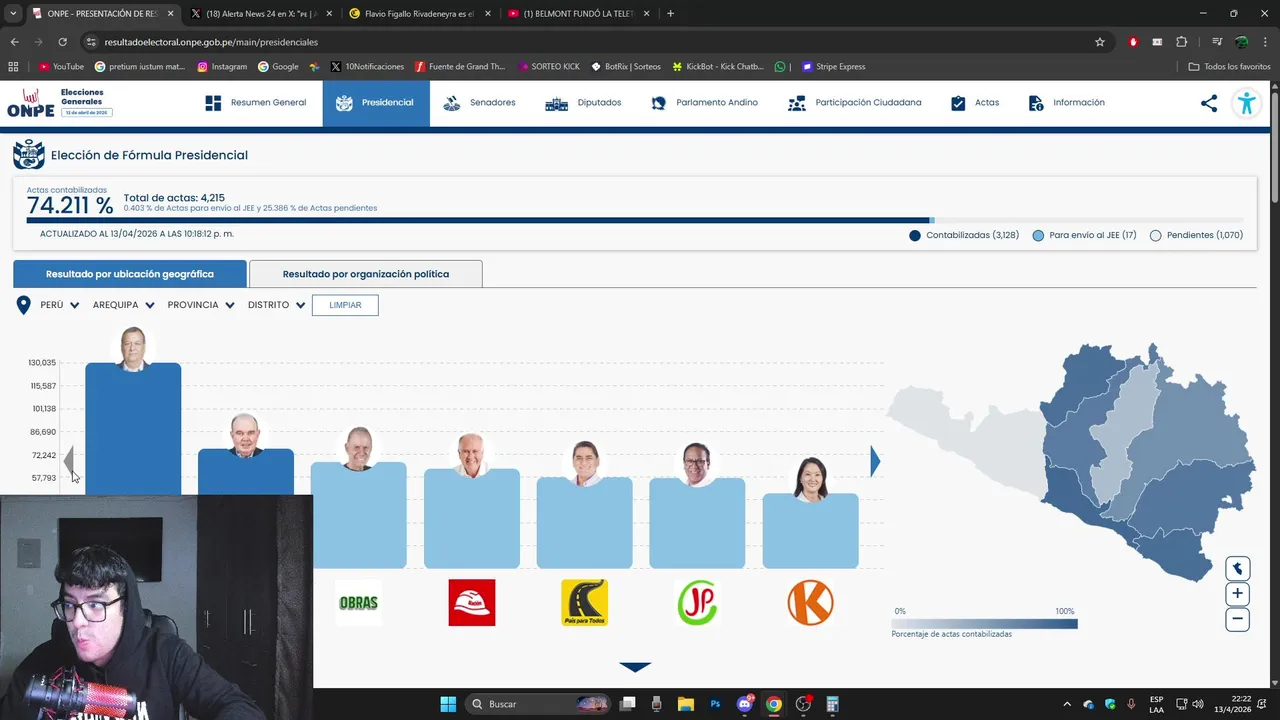Go back in browser history

click(x=14, y=42)
